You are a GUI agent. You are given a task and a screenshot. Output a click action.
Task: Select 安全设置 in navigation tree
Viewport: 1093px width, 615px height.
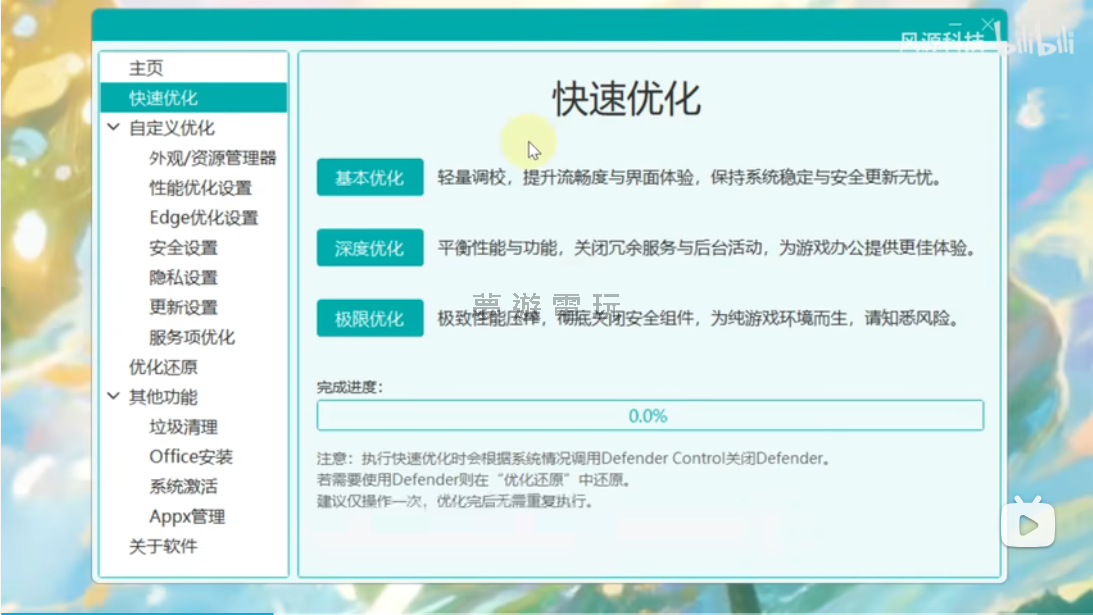pos(183,248)
